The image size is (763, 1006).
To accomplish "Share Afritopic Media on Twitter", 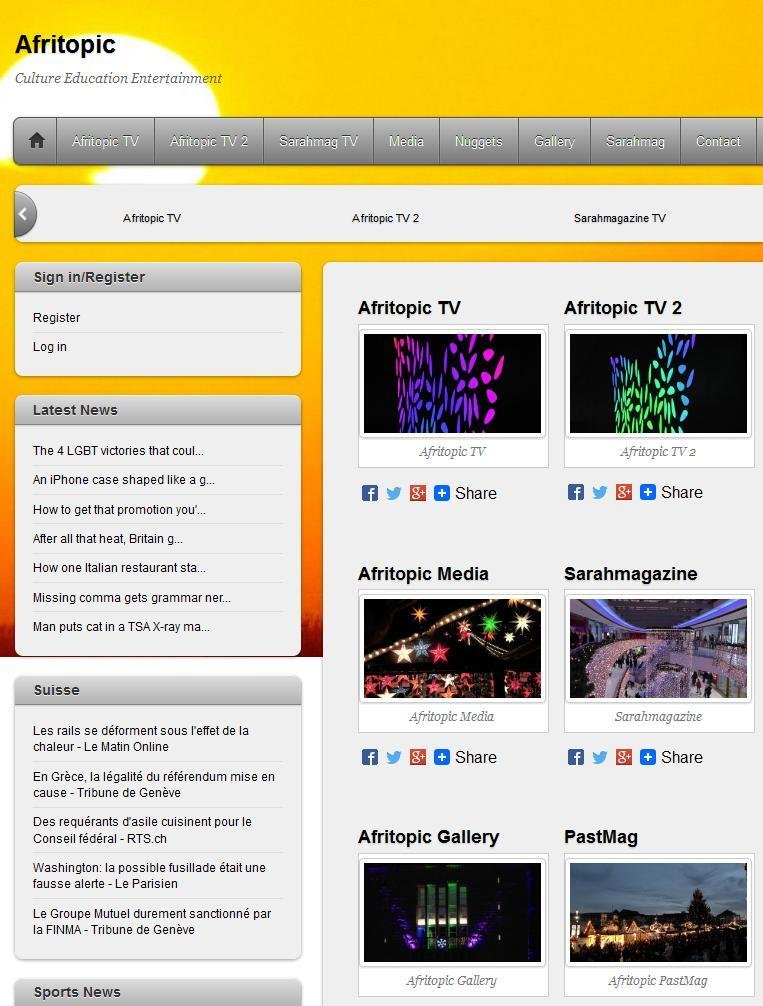I will 394,757.
